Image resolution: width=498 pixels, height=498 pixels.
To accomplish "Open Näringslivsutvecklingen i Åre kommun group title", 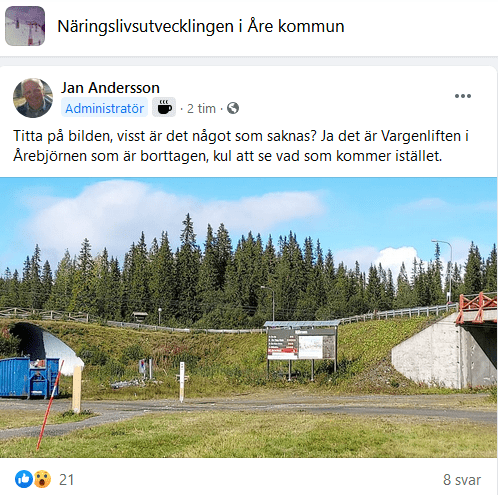I will (201, 26).
